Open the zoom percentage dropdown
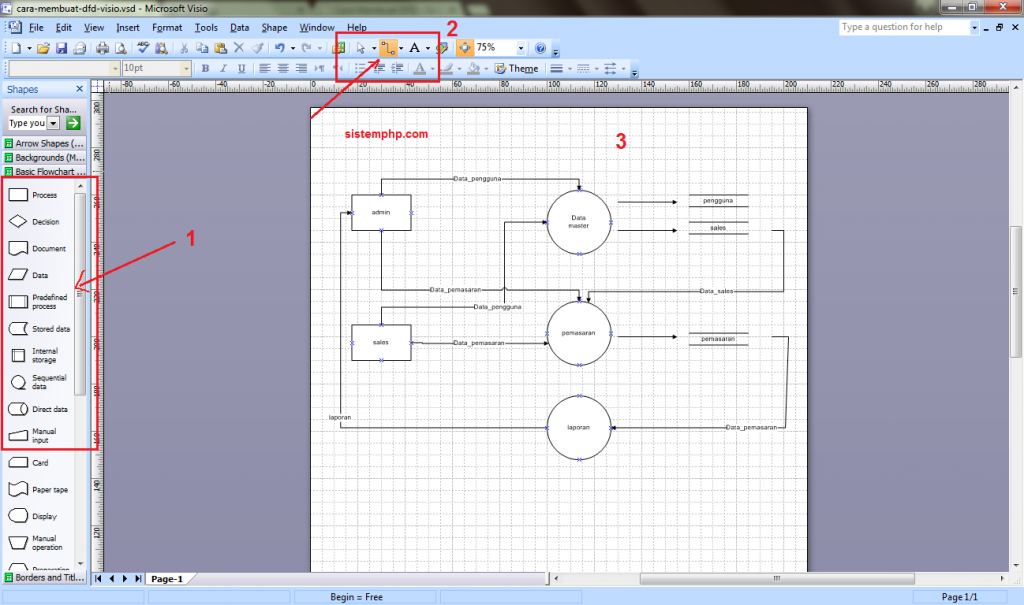Viewport: 1024px width, 605px height. click(x=521, y=48)
